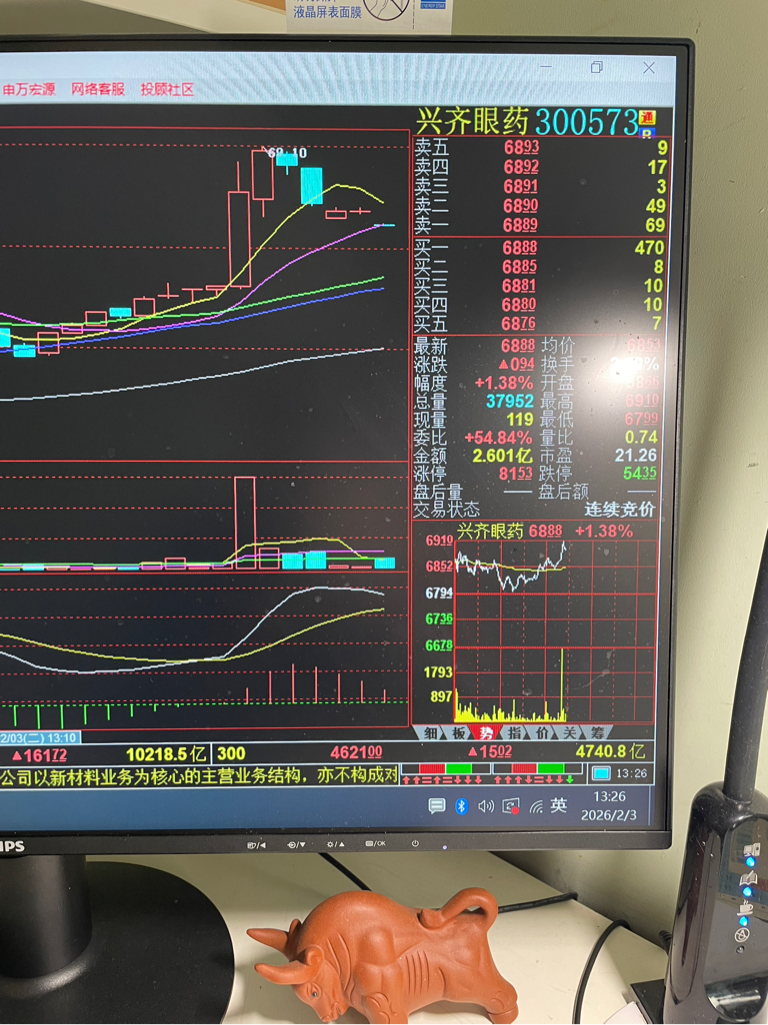
Task: Open the Bluetooth tray icon
Action: (x=461, y=806)
